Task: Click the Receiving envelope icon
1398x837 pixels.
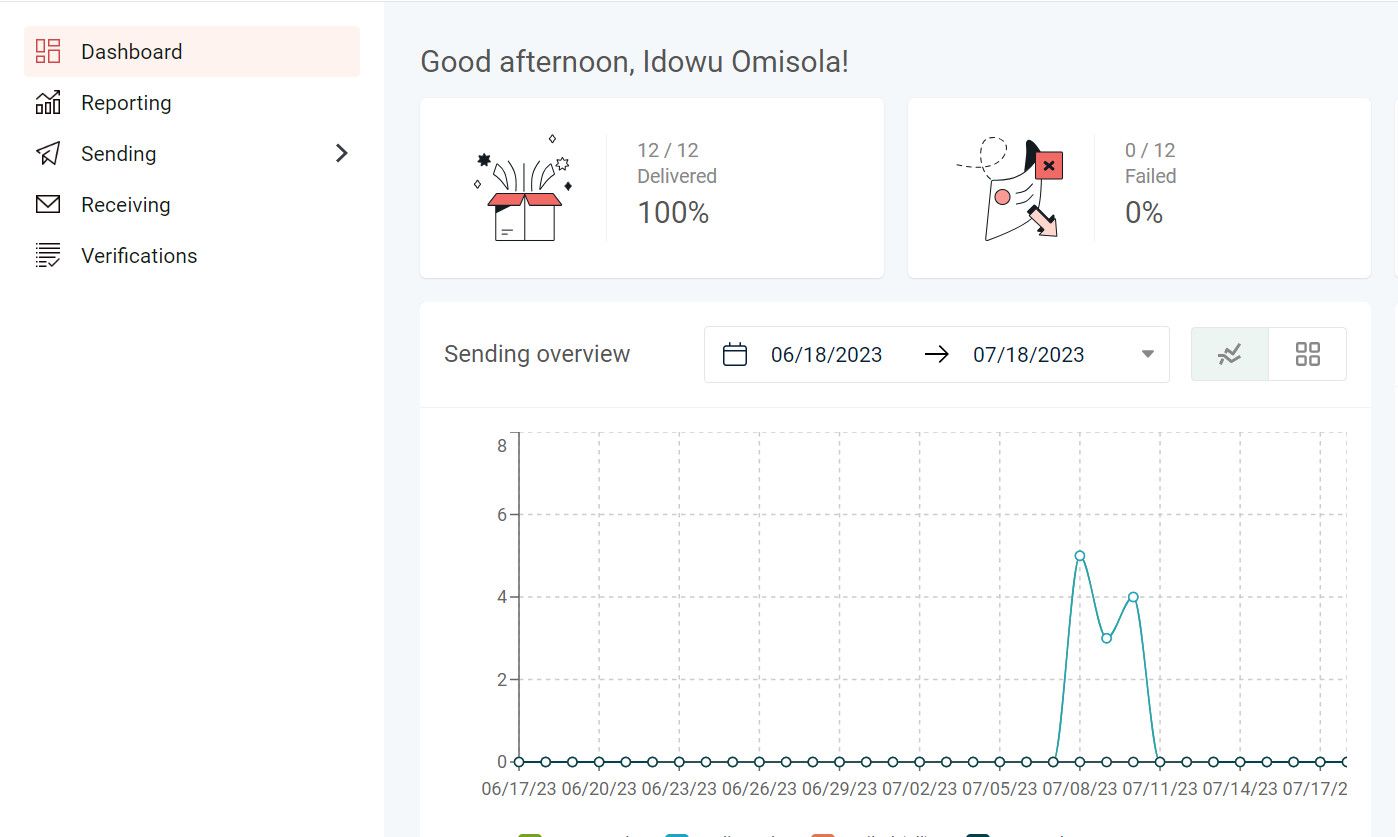Action: click(x=48, y=205)
